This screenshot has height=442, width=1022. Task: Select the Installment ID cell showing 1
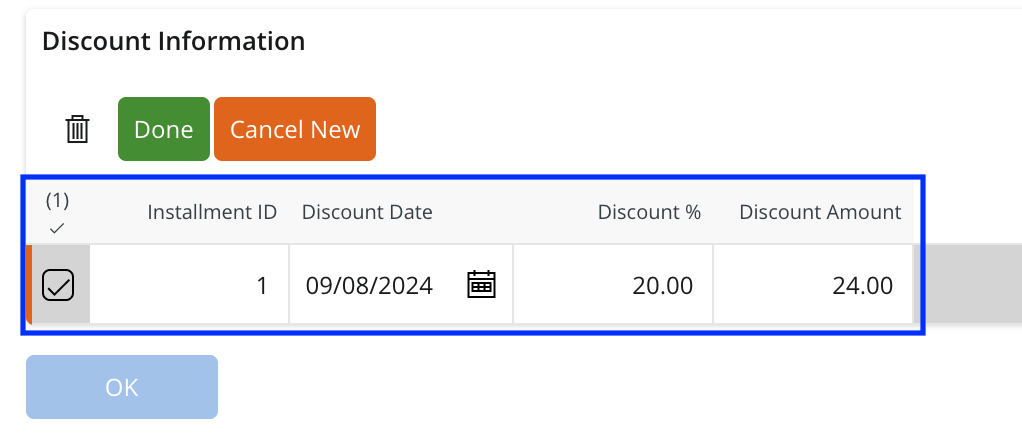(190, 286)
